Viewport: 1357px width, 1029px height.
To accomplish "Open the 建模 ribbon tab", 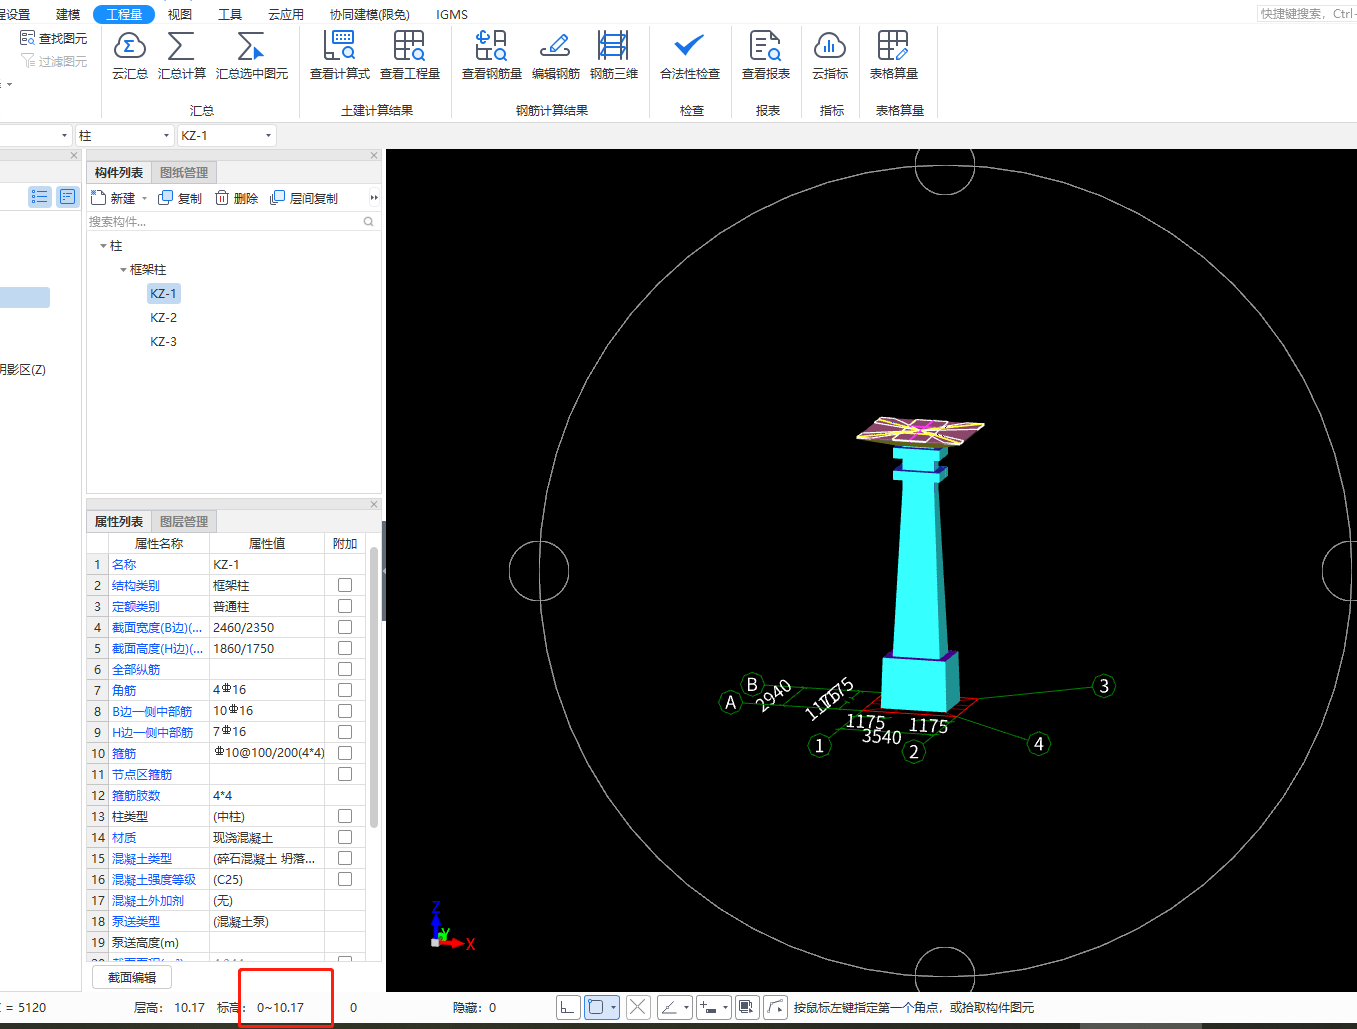I will click(68, 14).
